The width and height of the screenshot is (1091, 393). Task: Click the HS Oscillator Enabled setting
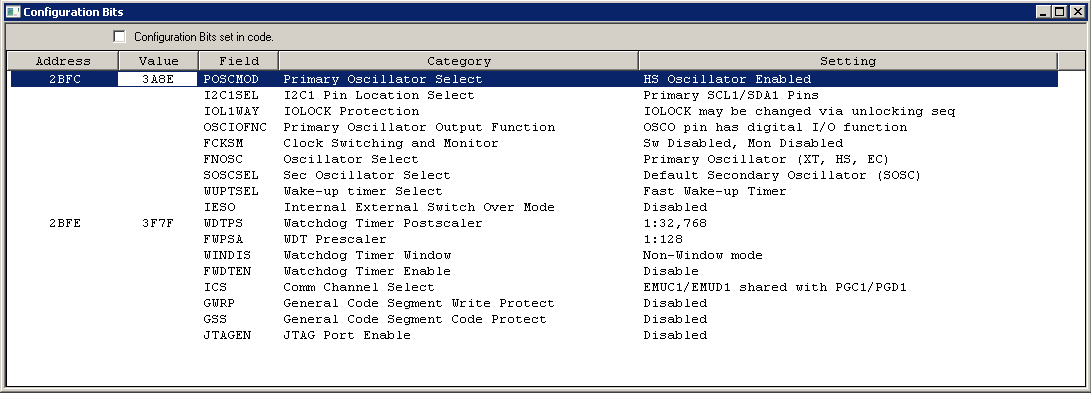point(727,79)
